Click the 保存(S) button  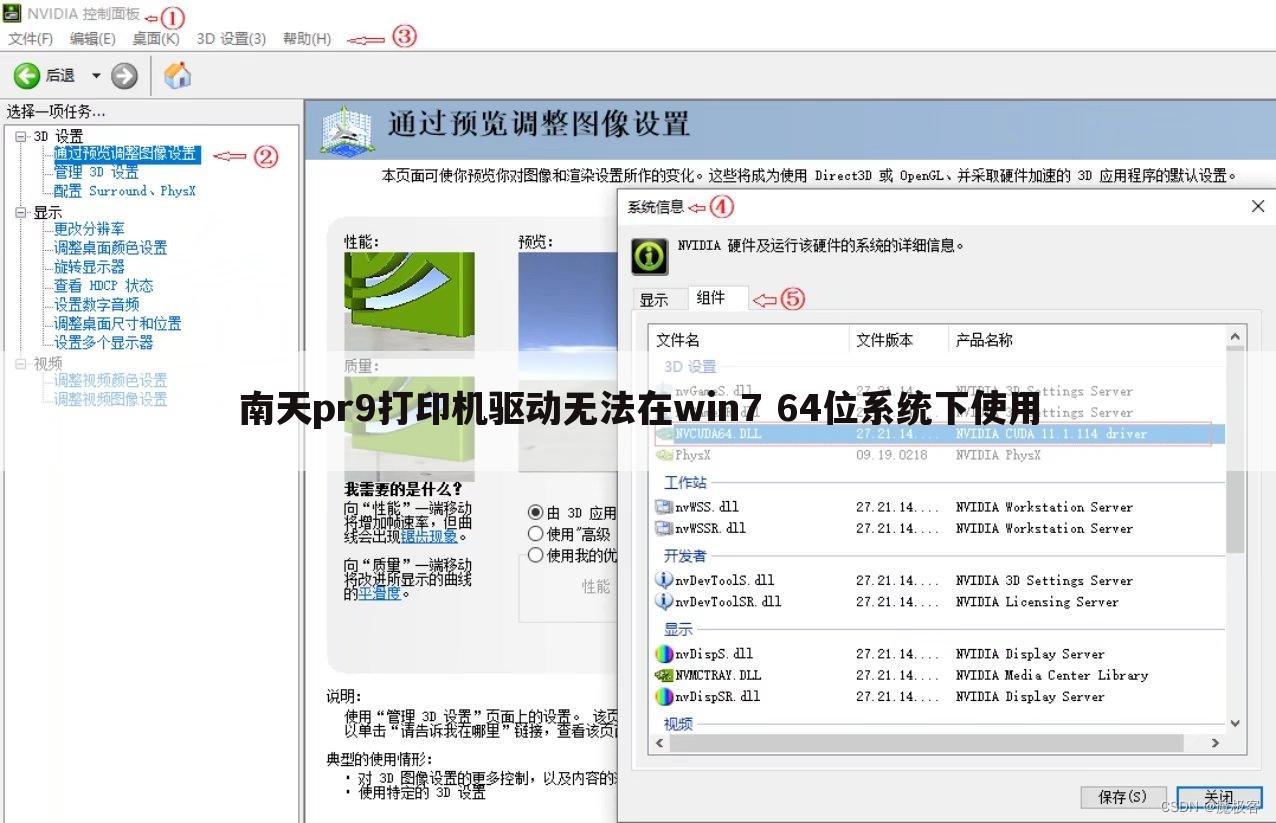[x=1124, y=797]
